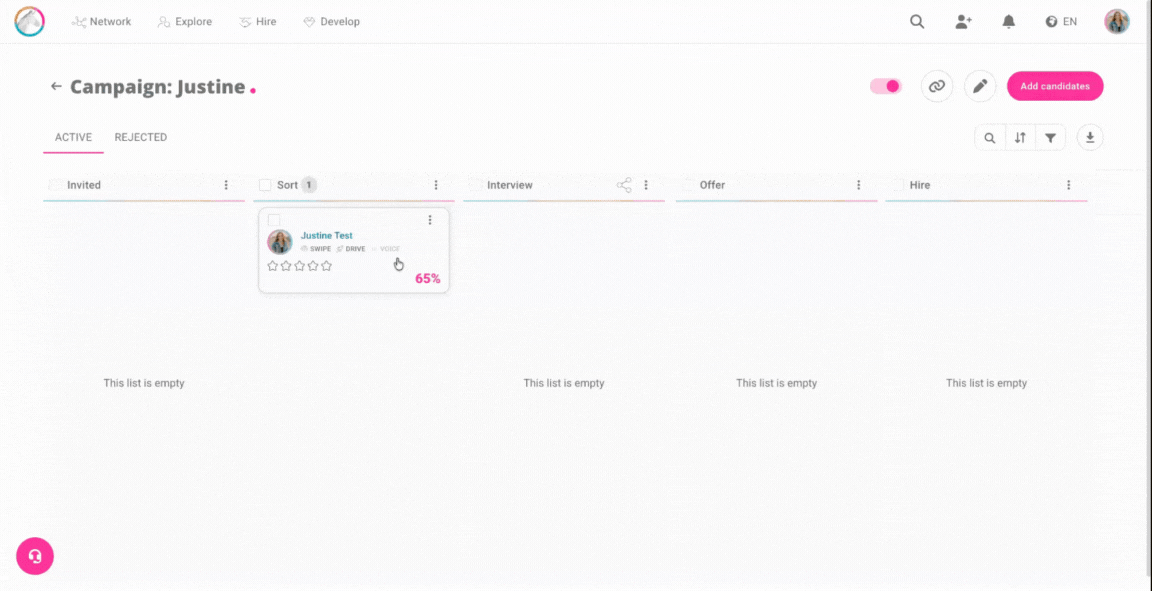Open the notifications bell
The image size is (1152, 591).
1009,22
